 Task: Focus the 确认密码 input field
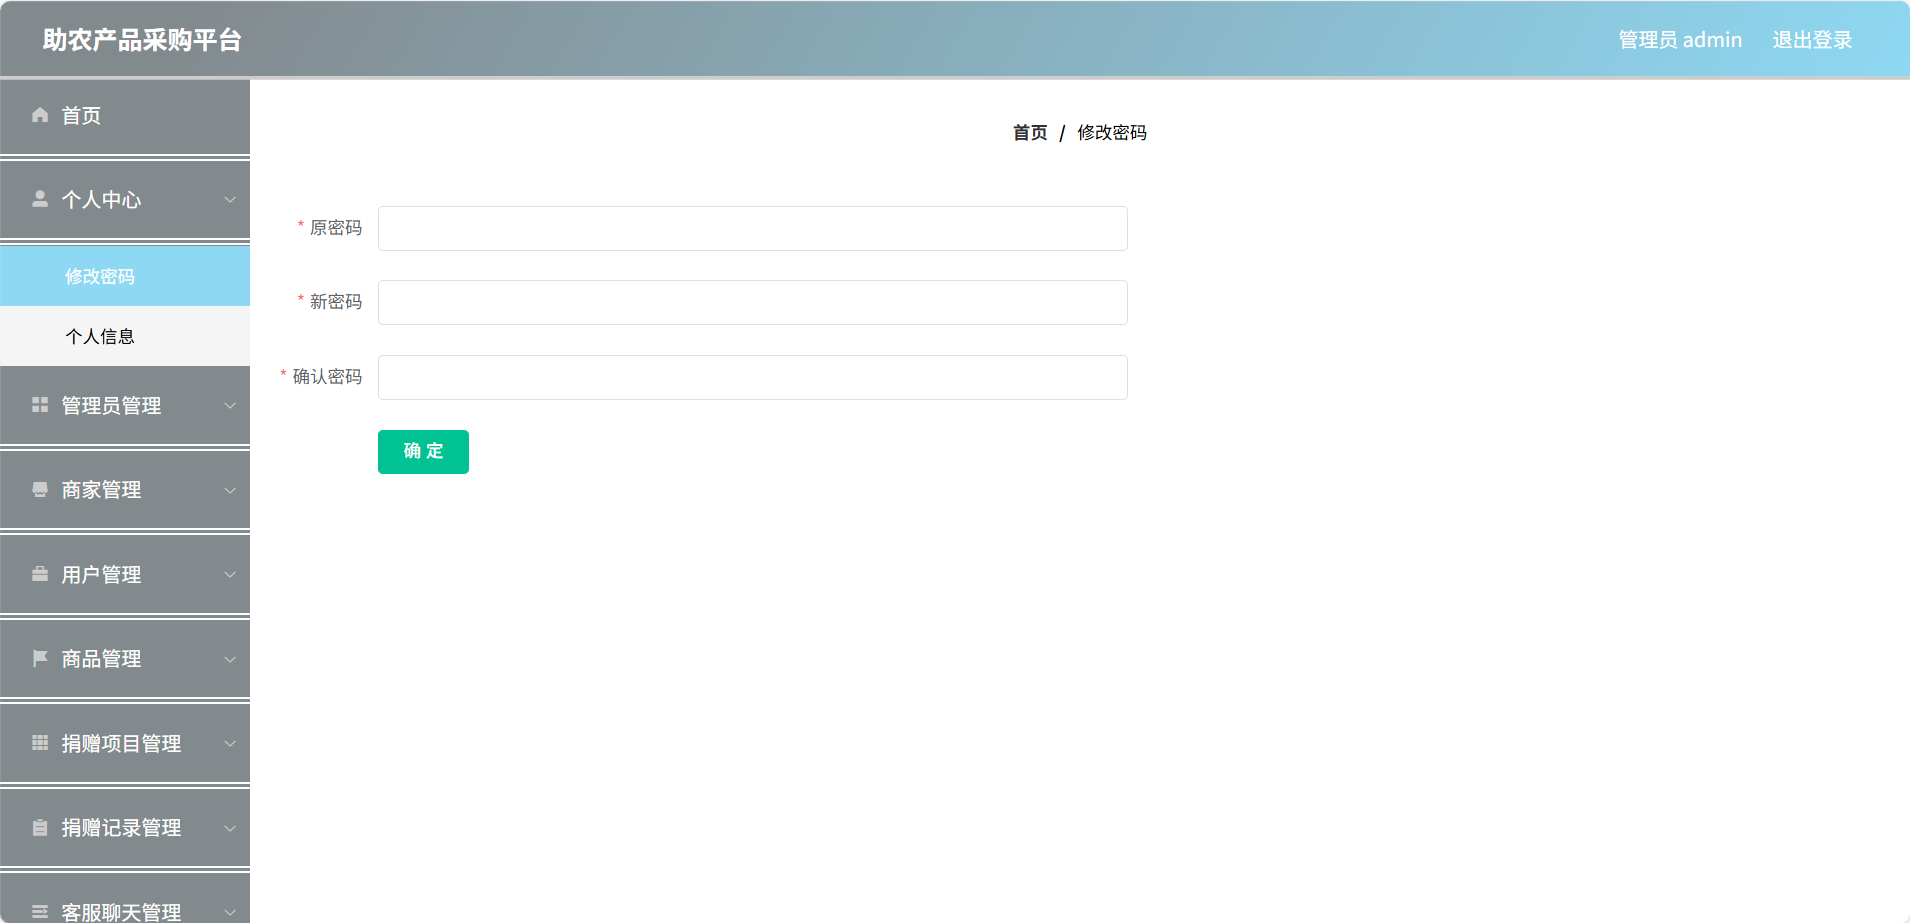[x=753, y=377]
